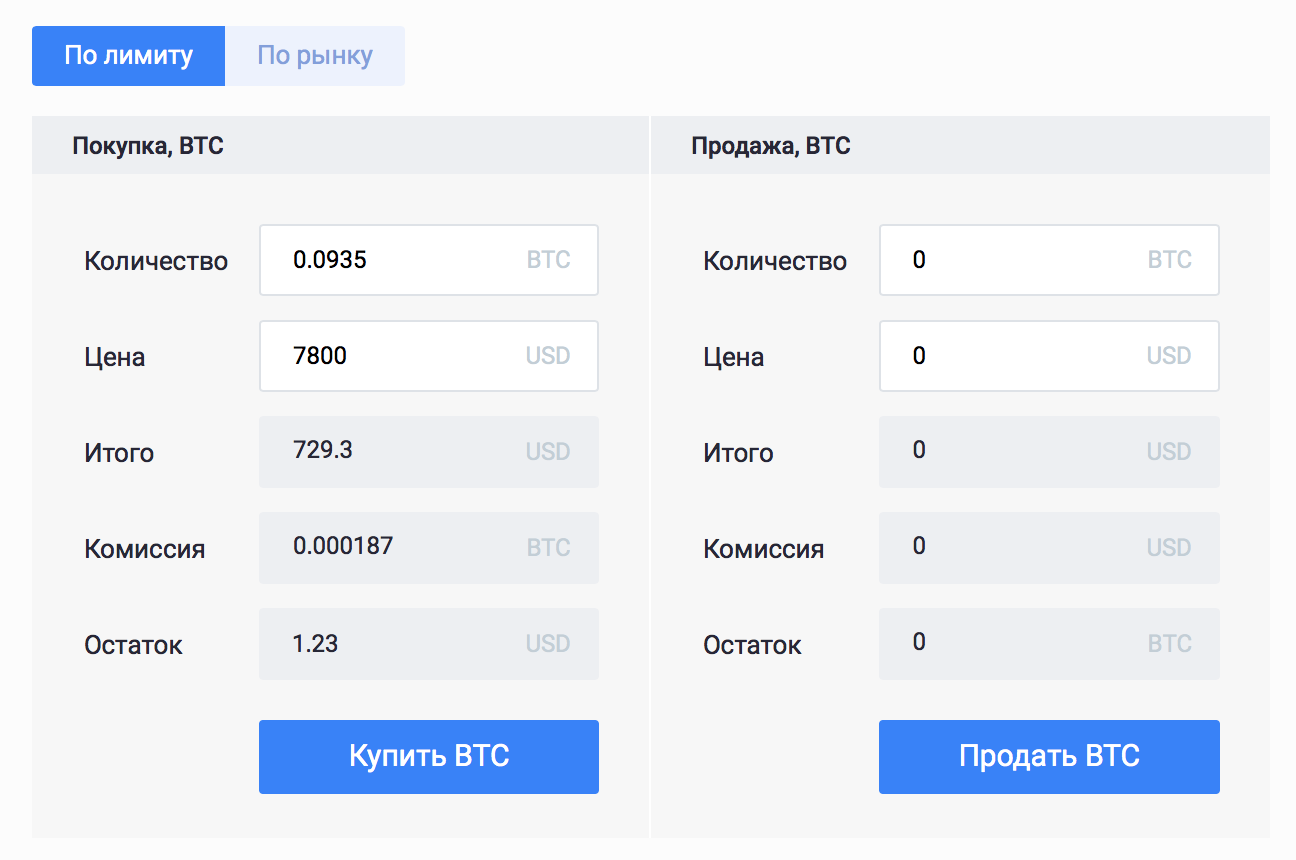Click the Продажа, BTC panel header
Viewport: 1296px width, 860px height.
770,146
